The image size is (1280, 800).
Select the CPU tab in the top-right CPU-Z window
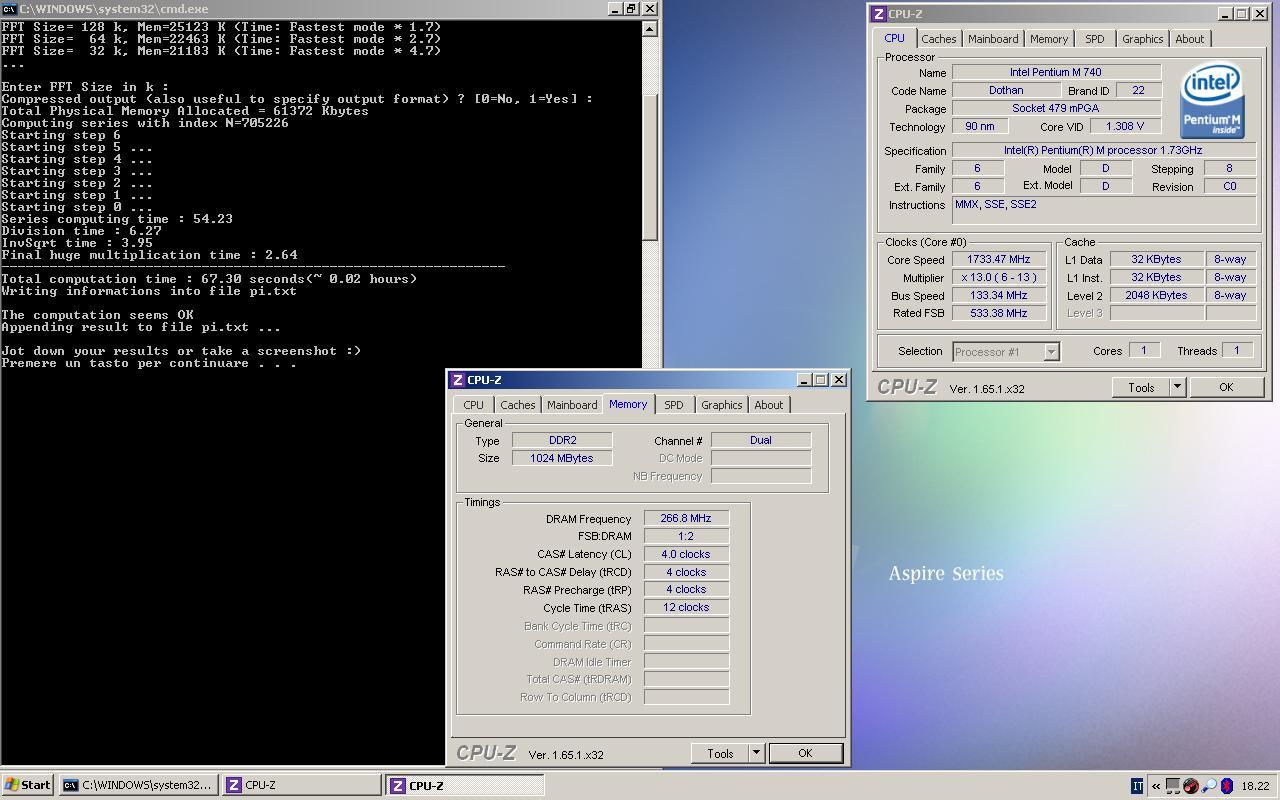894,38
